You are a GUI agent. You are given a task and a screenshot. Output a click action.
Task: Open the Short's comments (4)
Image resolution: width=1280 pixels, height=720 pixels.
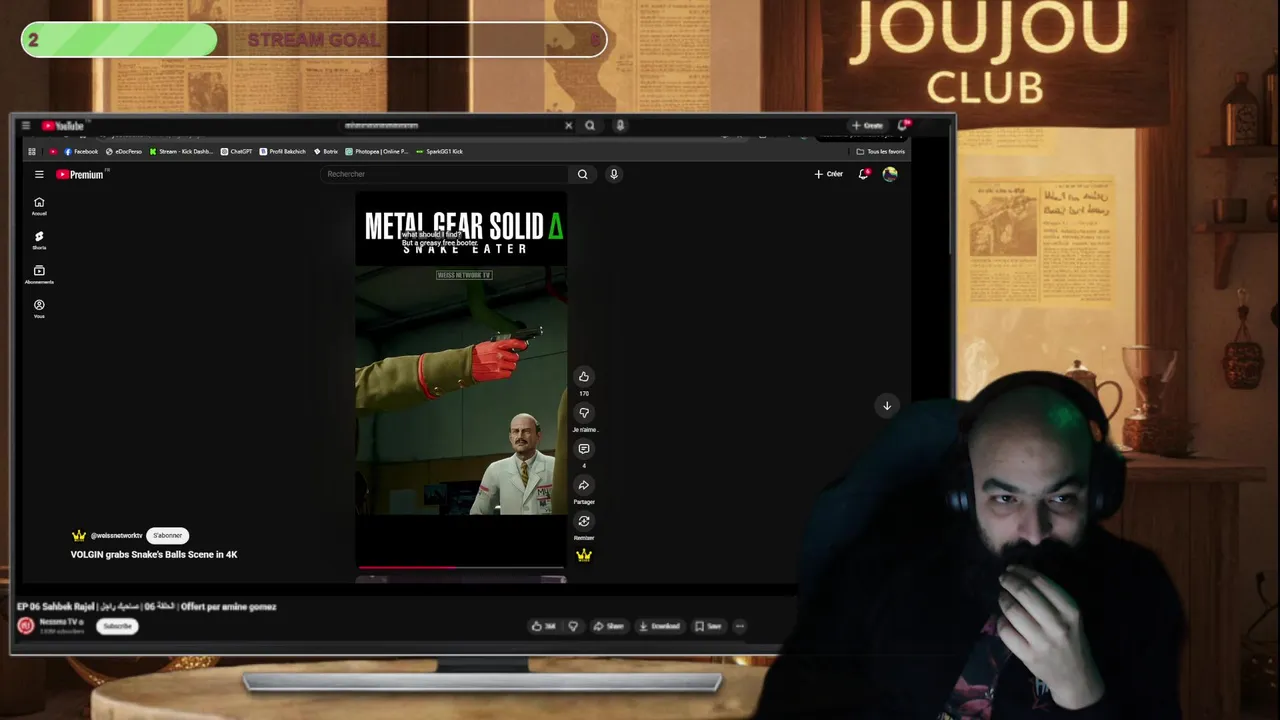[584, 449]
